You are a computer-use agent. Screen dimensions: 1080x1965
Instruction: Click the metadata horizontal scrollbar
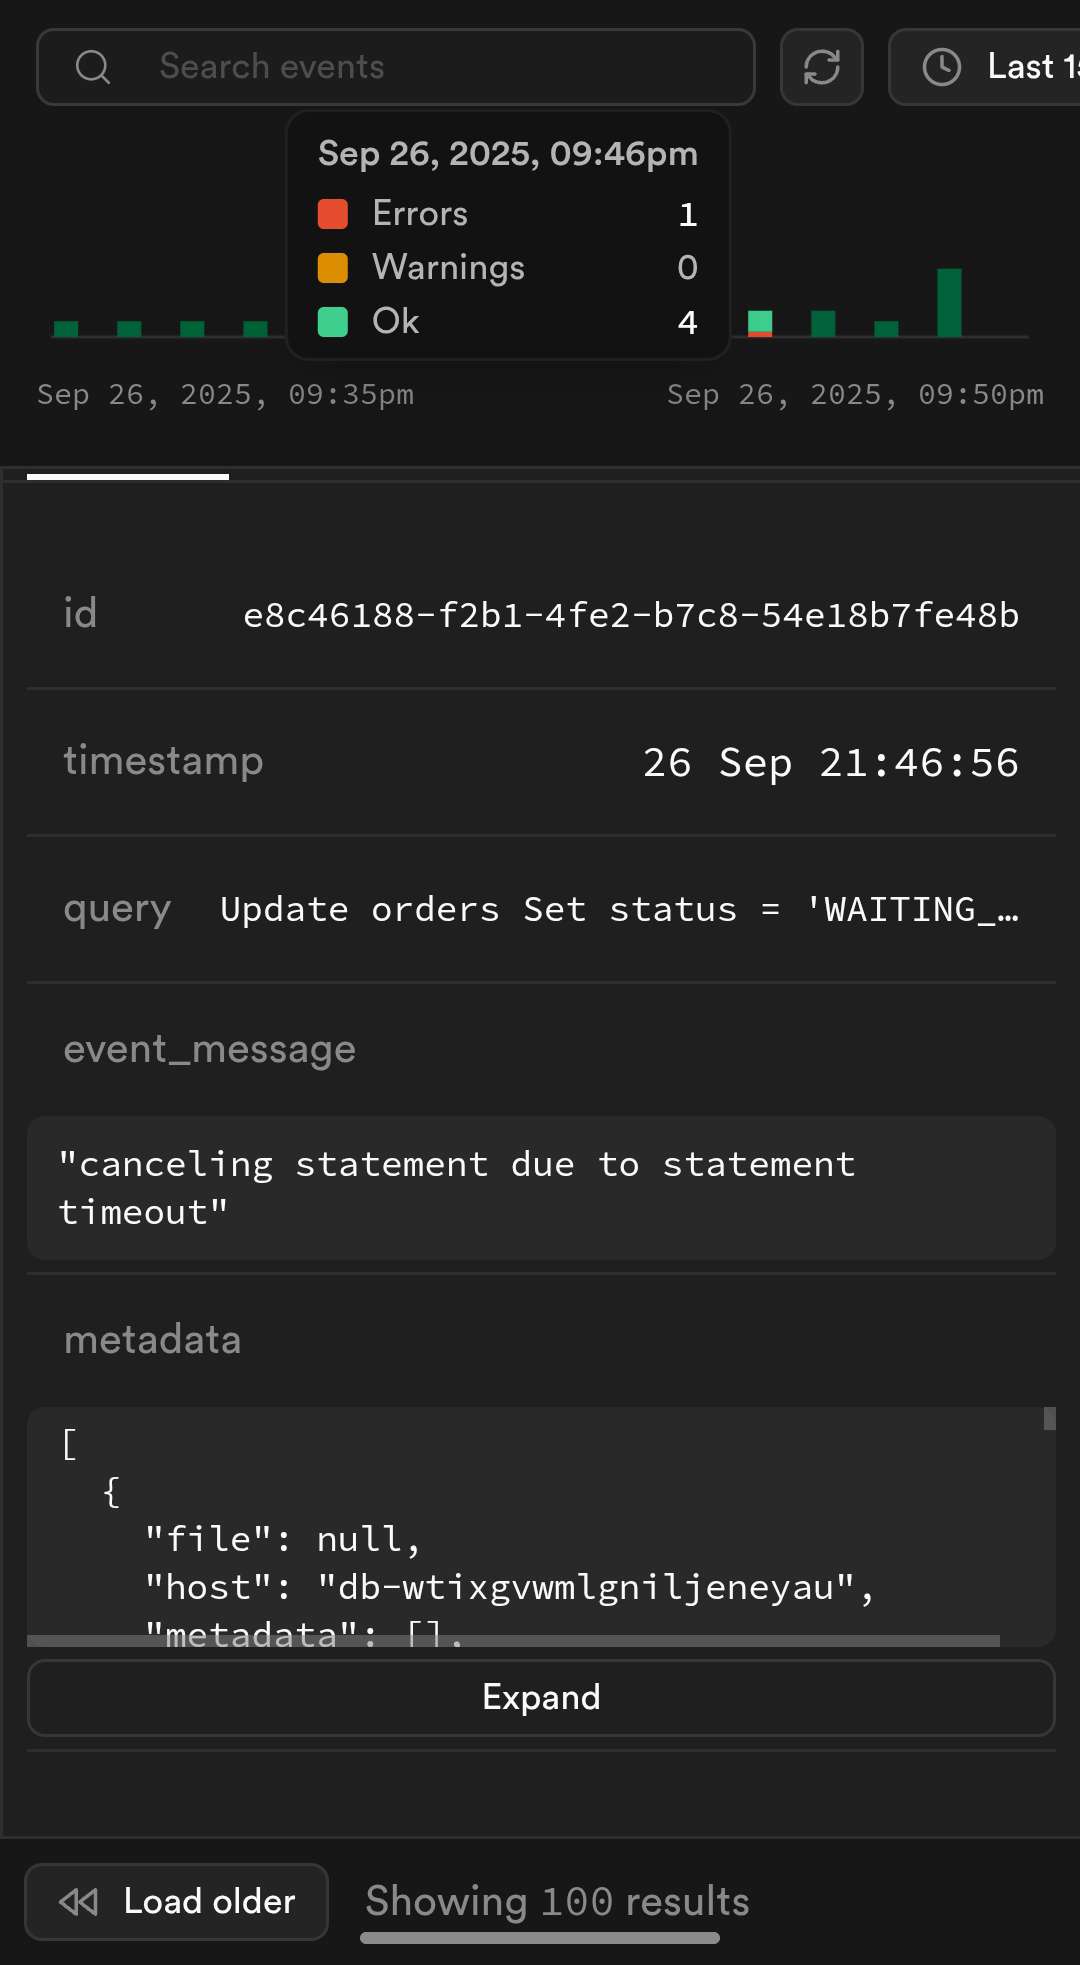513,1641
